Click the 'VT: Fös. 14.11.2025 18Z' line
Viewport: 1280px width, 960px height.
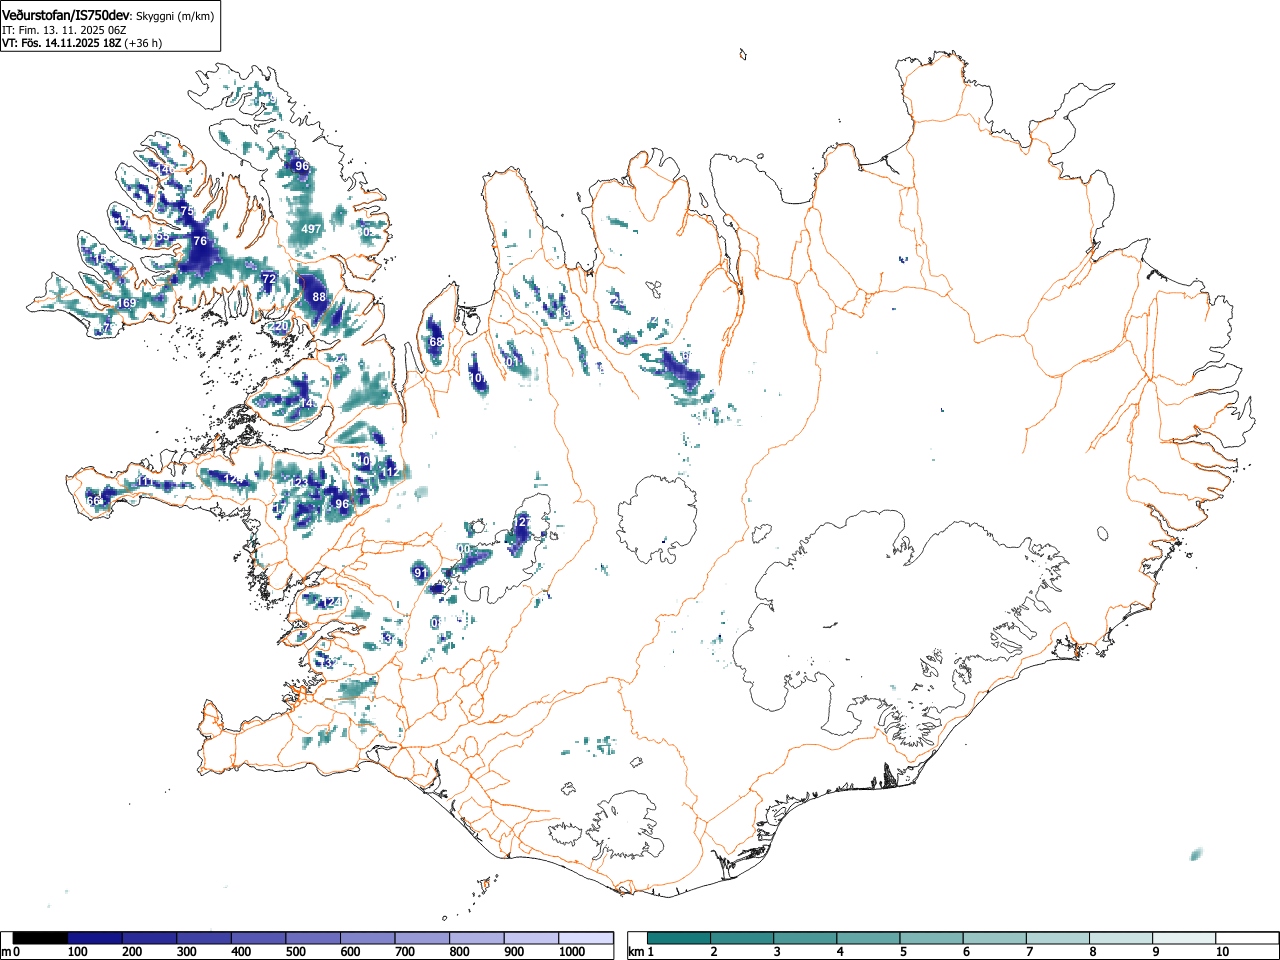[61, 43]
